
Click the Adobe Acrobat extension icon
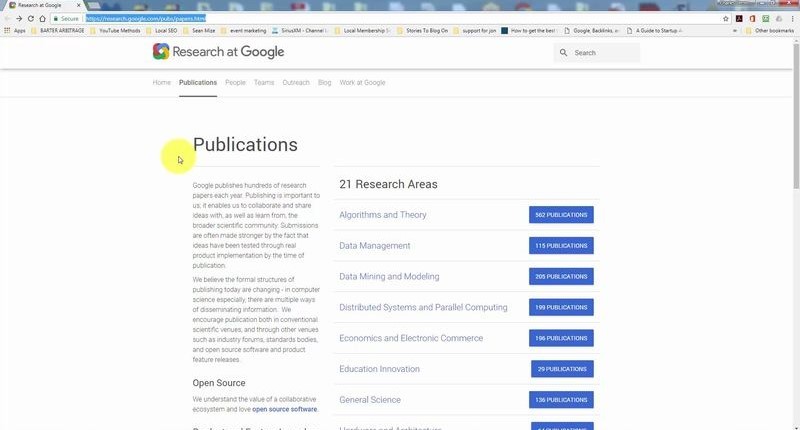pyautogui.click(x=739, y=18)
